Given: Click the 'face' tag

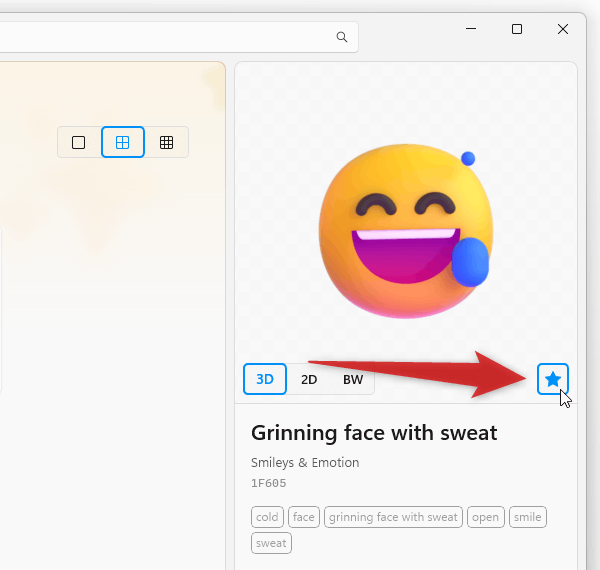Looking at the screenshot, I should [x=304, y=517].
